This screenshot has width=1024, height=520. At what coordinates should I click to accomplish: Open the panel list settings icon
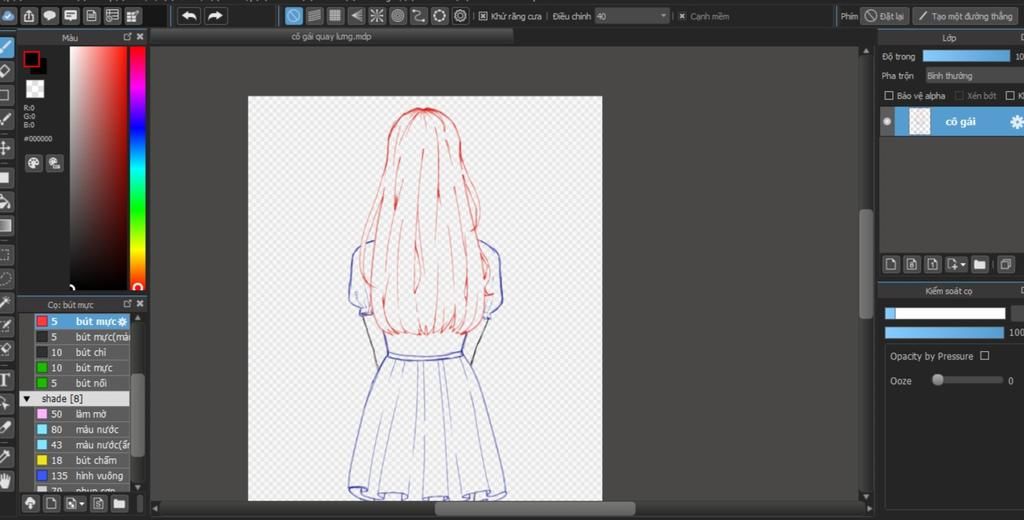point(112,16)
